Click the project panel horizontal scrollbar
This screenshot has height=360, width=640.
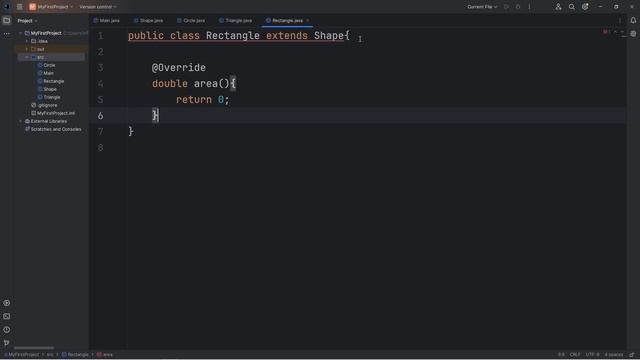pyautogui.click(x=34, y=348)
